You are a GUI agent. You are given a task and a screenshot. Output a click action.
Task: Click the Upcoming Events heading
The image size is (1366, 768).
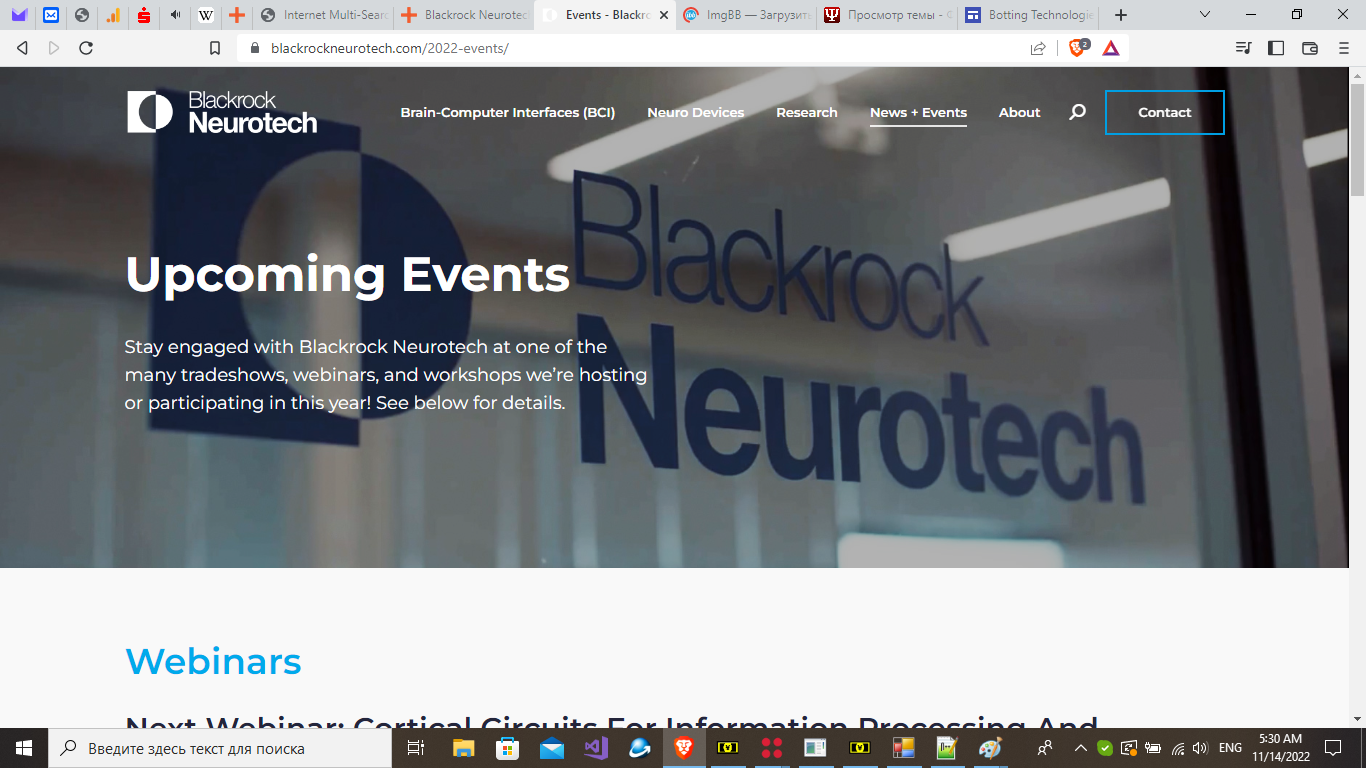pos(347,274)
